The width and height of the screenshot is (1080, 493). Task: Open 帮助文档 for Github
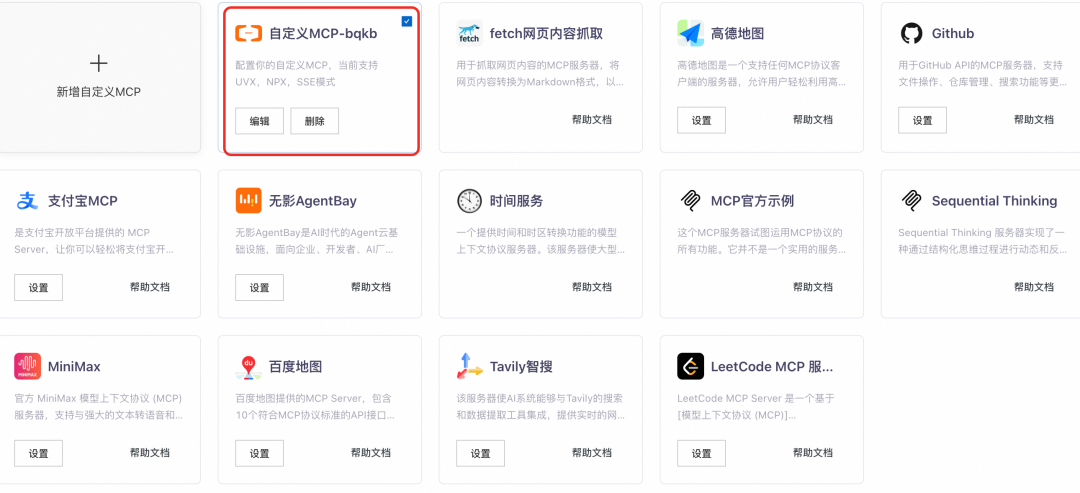(x=1034, y=119)
